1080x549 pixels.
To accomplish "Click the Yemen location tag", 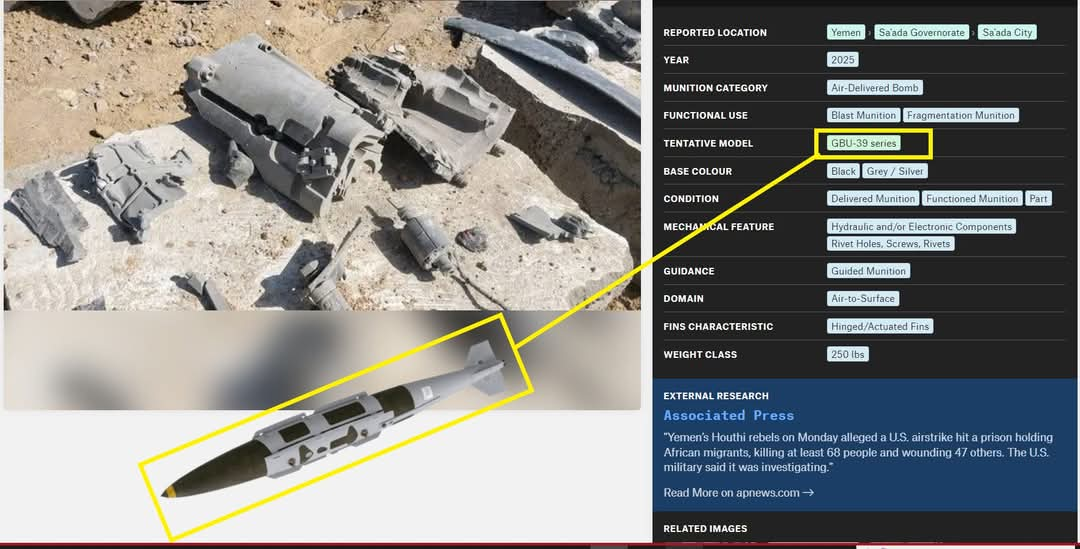I will (x=845, y=32).
